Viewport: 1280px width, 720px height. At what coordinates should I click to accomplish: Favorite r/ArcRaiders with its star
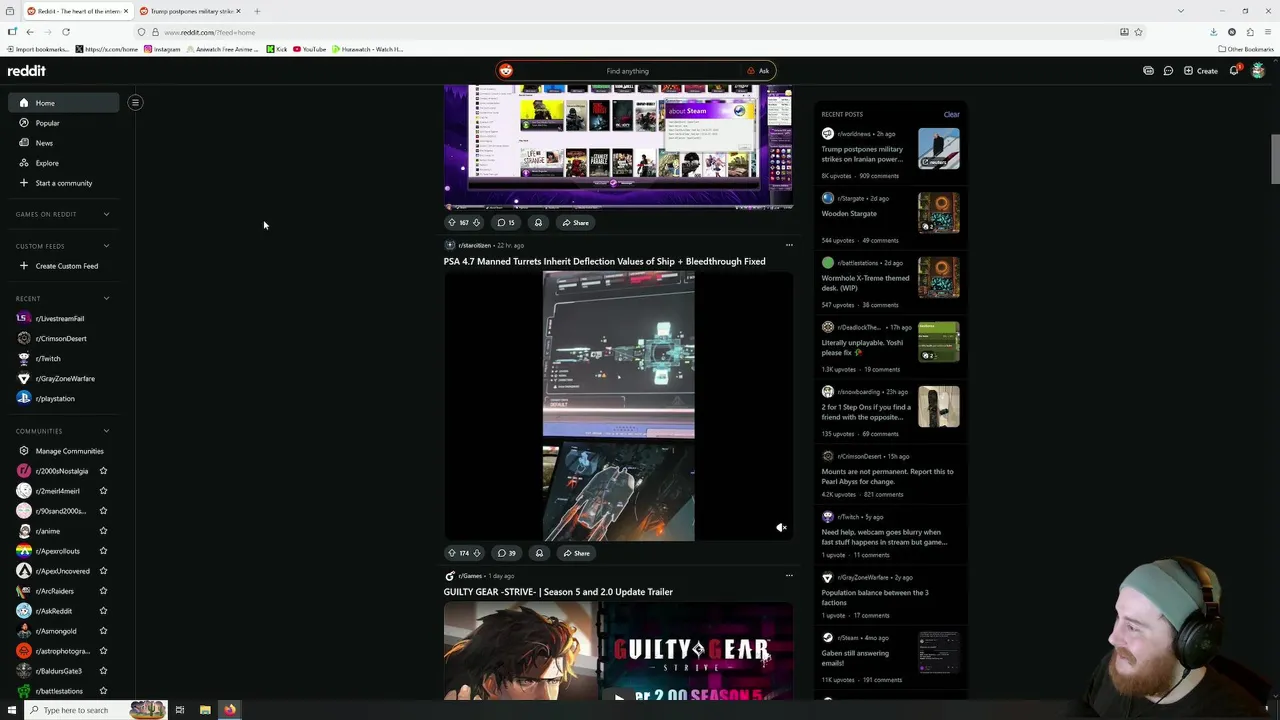coord(103,591)
